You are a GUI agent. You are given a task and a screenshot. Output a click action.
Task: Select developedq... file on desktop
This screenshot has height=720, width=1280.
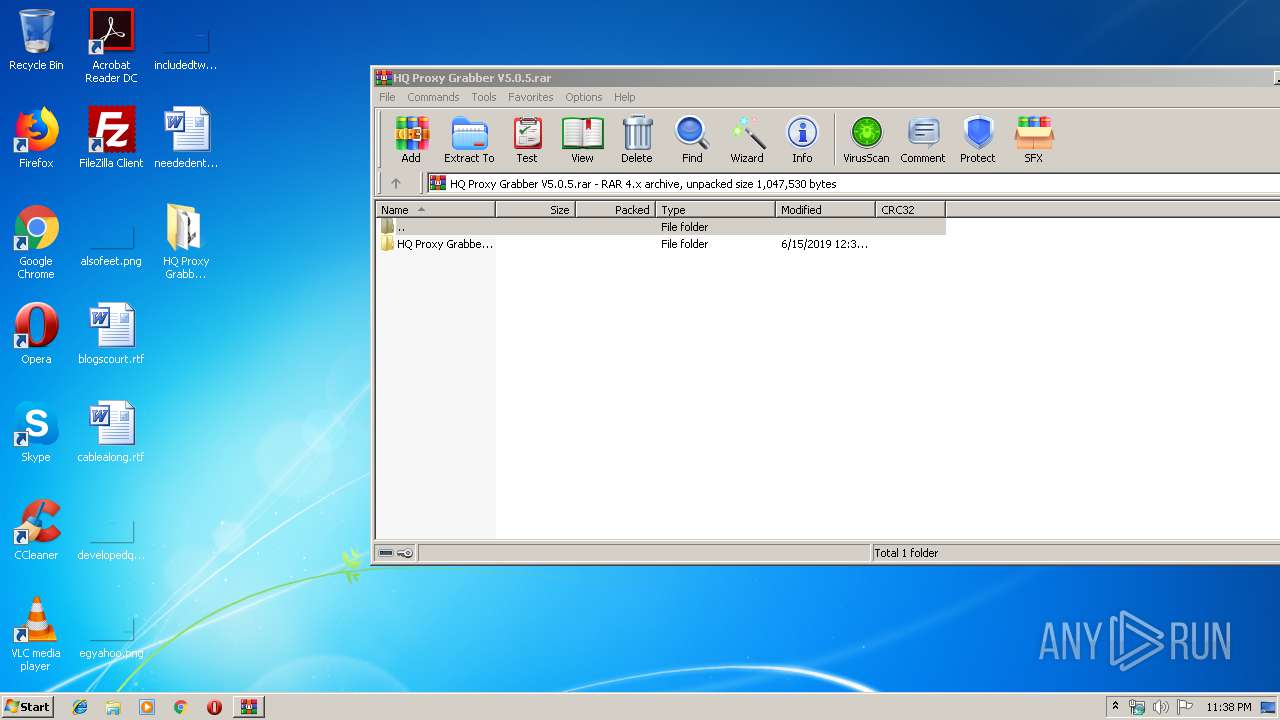[x=111, y=537]
